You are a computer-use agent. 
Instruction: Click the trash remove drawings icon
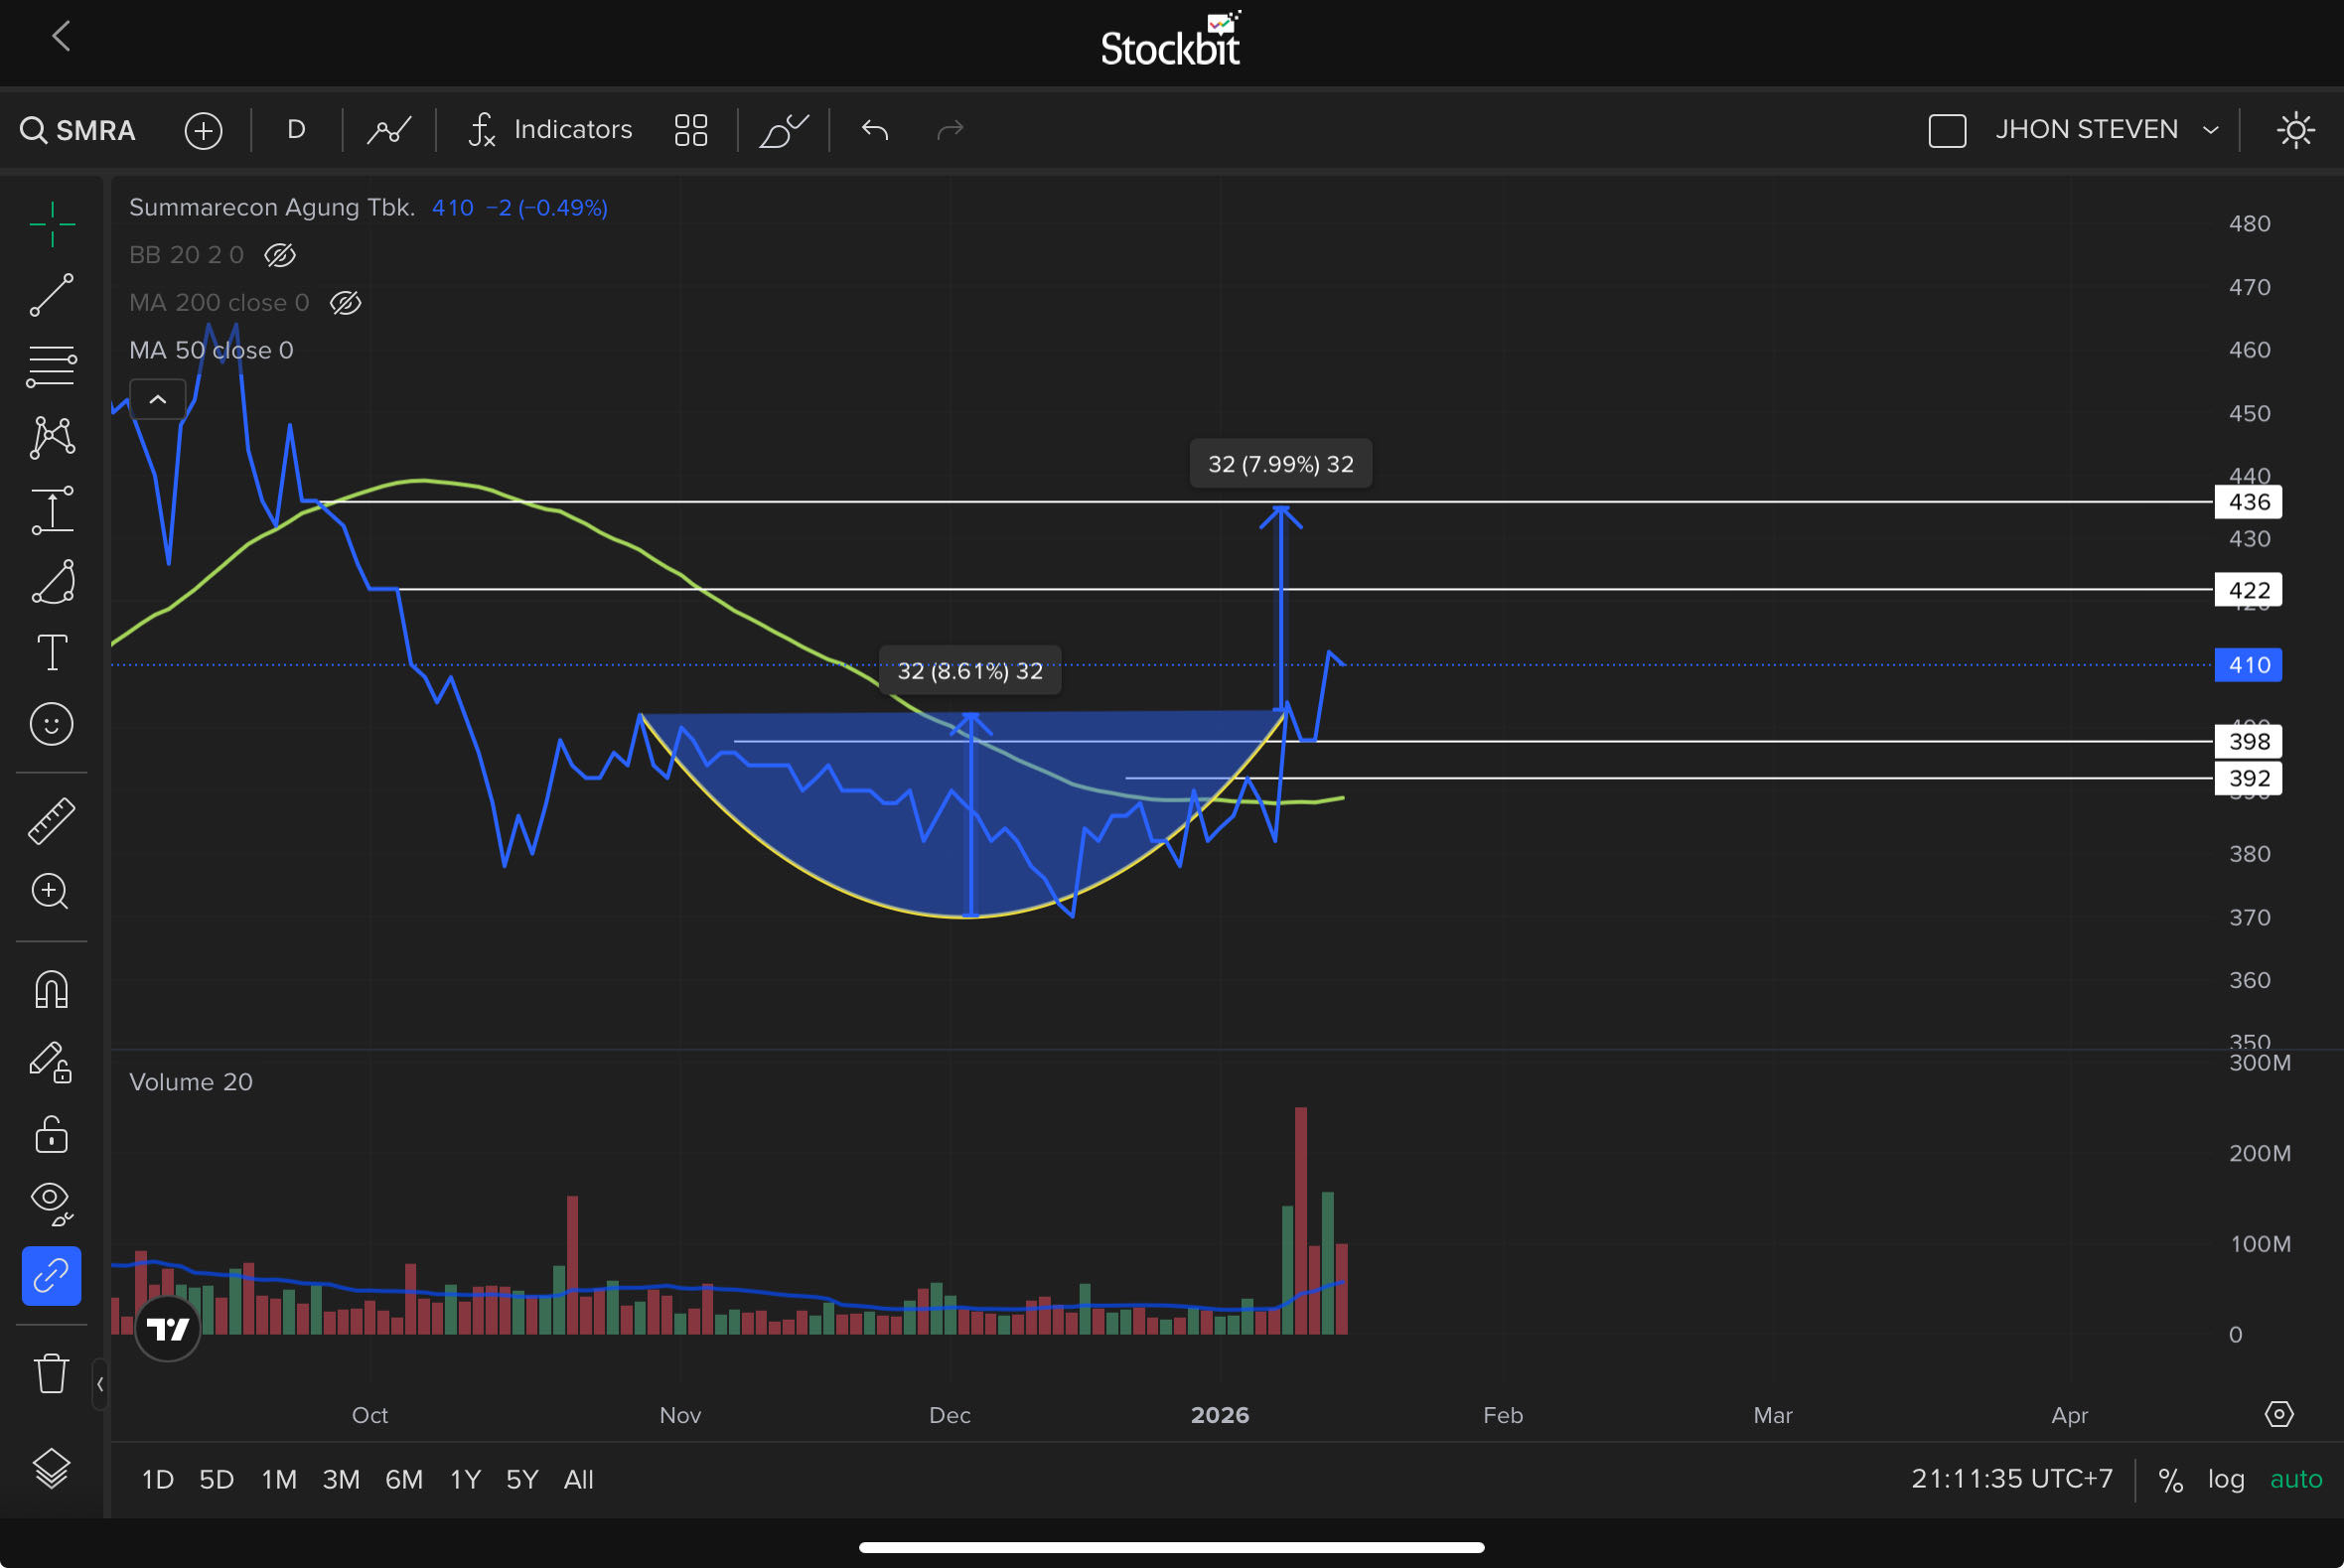point(51,1373)
